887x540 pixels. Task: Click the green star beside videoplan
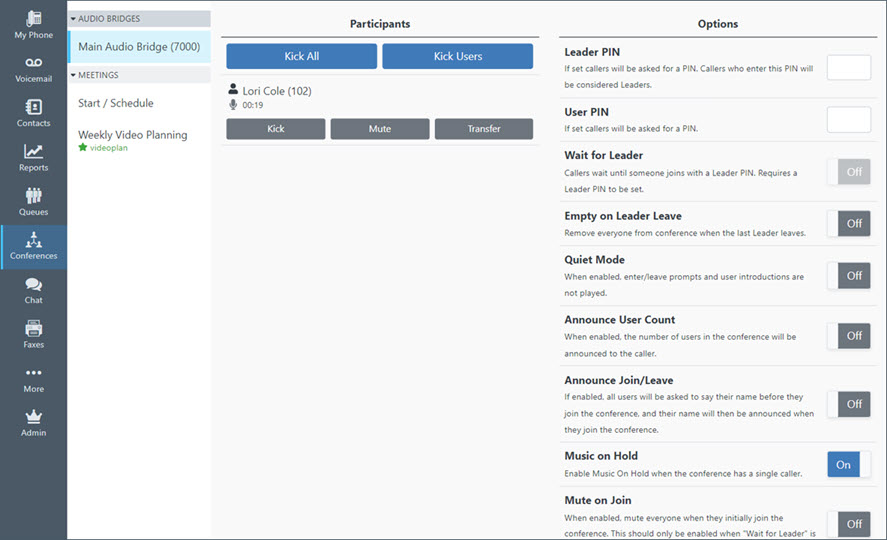83,148
